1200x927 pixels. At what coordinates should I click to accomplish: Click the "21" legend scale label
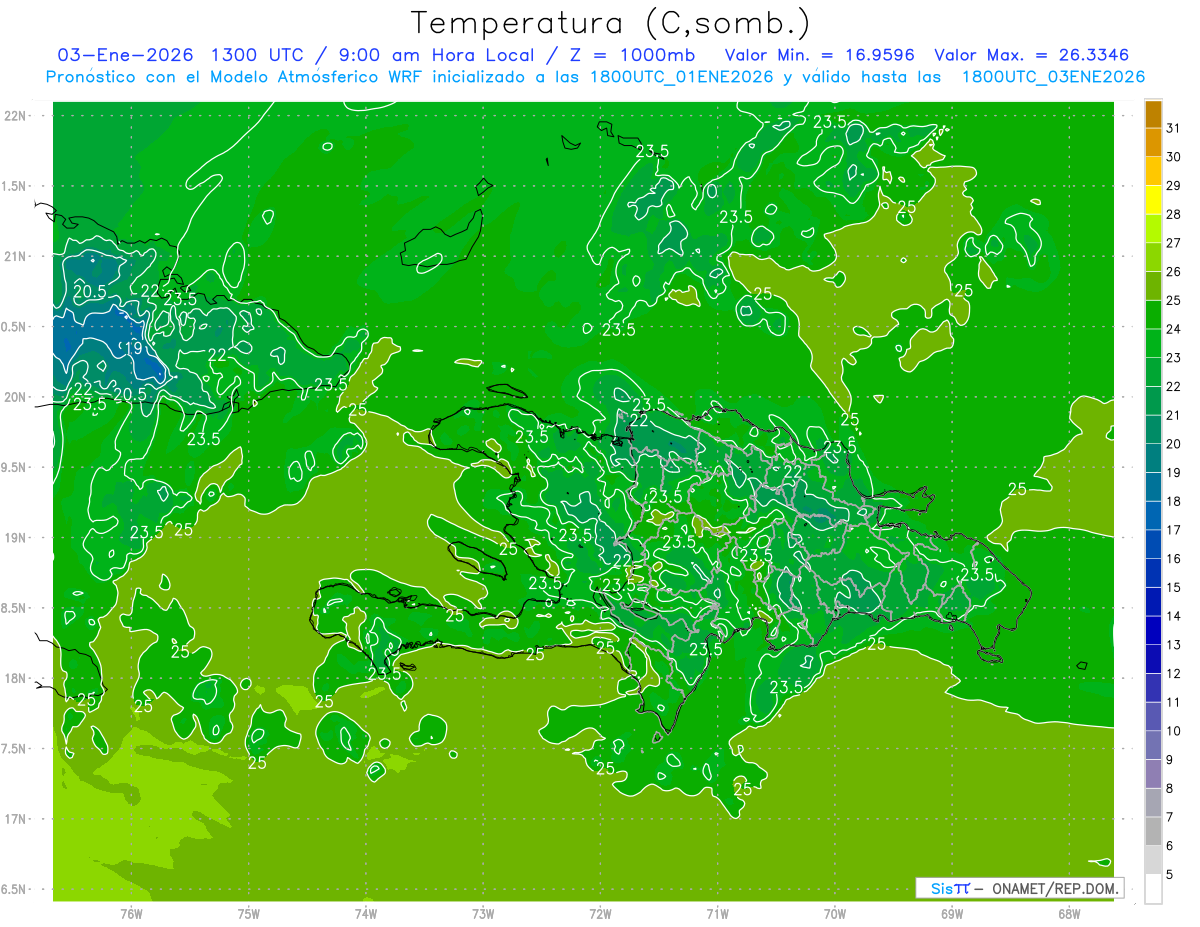point(1173,415)
